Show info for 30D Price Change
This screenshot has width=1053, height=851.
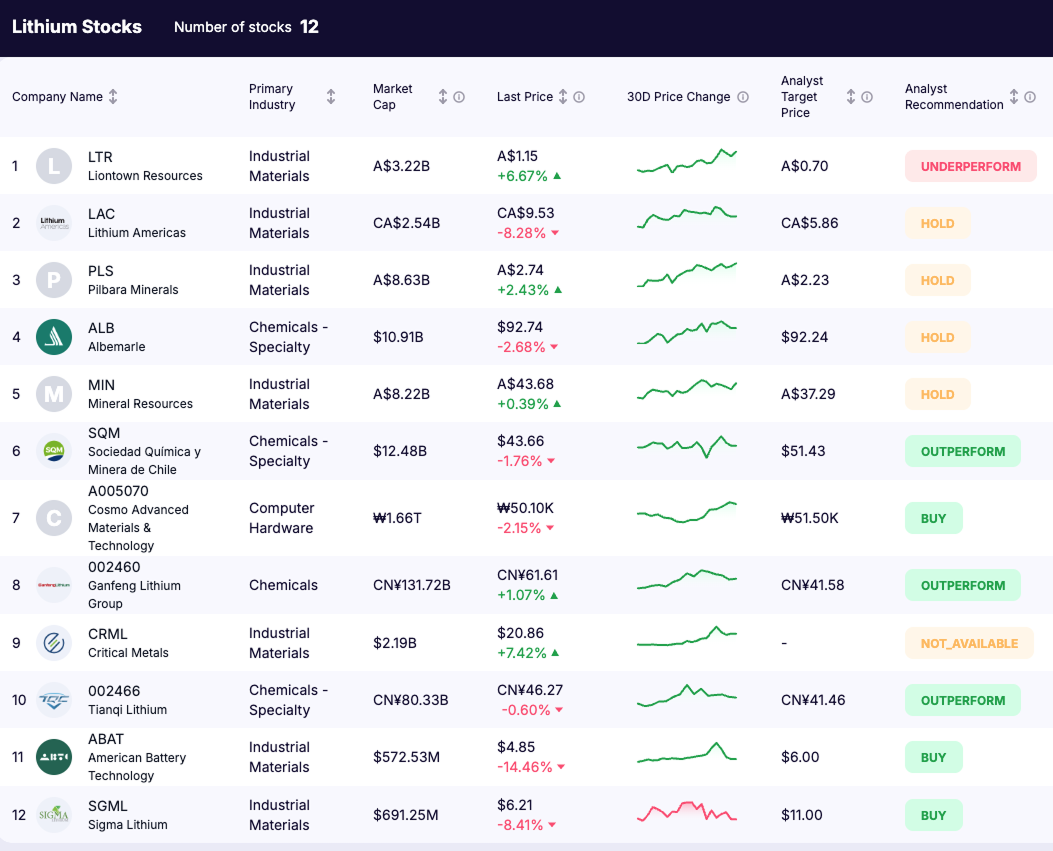click(x=743, y=97)
